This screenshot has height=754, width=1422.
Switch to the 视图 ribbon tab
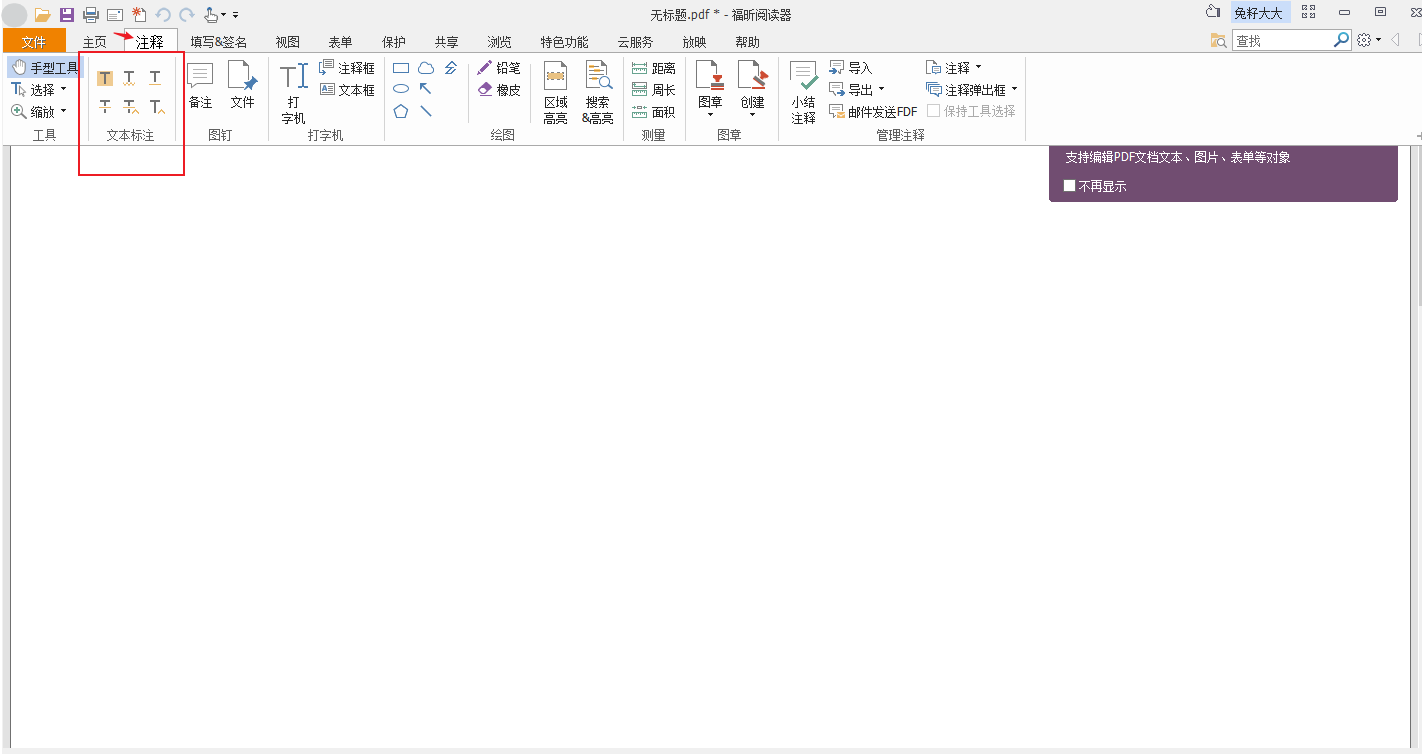click(x=287, y=42)
